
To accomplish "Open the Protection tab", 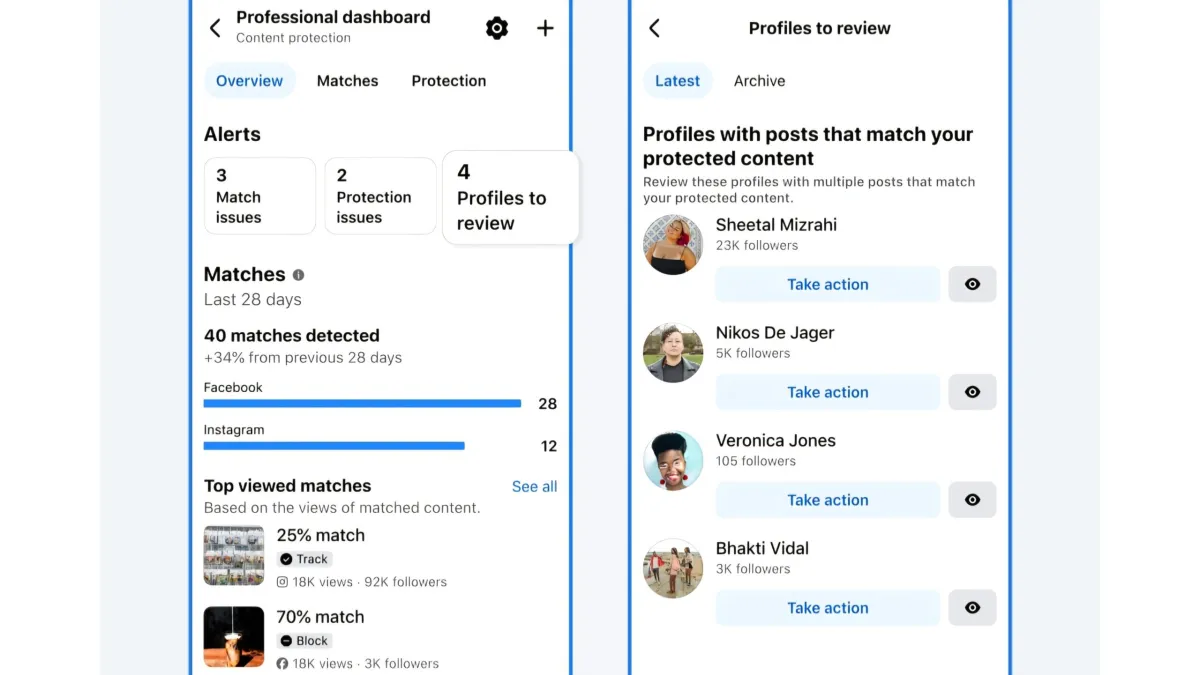I will point(449,81).
